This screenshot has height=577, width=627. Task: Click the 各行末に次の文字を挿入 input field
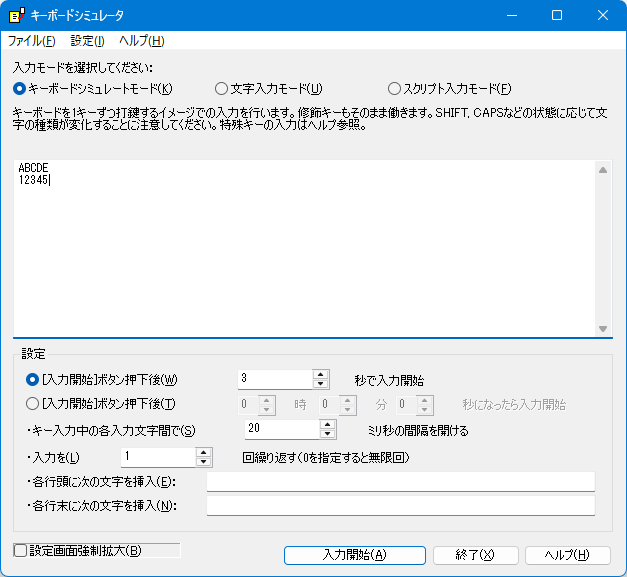(x=400, y=506)
